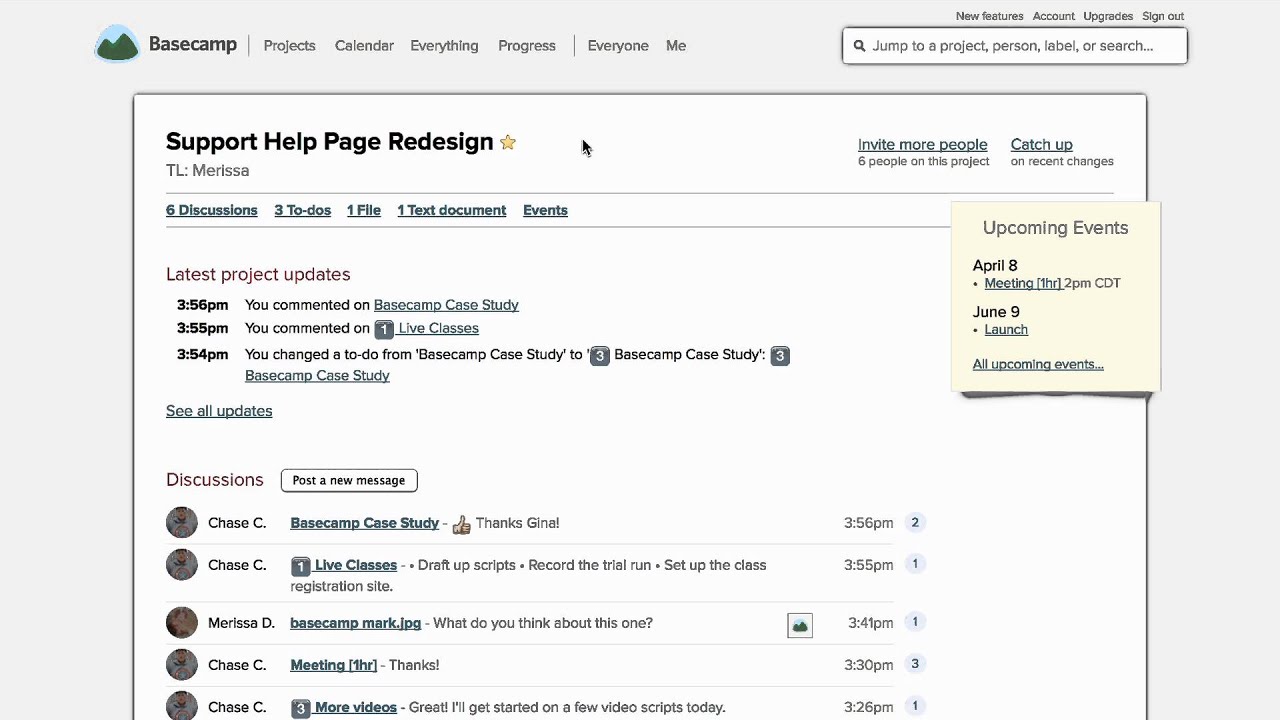Click the TL: Merissa description text
Viewport: 1280px width, 720px height.
coord(208,171)
